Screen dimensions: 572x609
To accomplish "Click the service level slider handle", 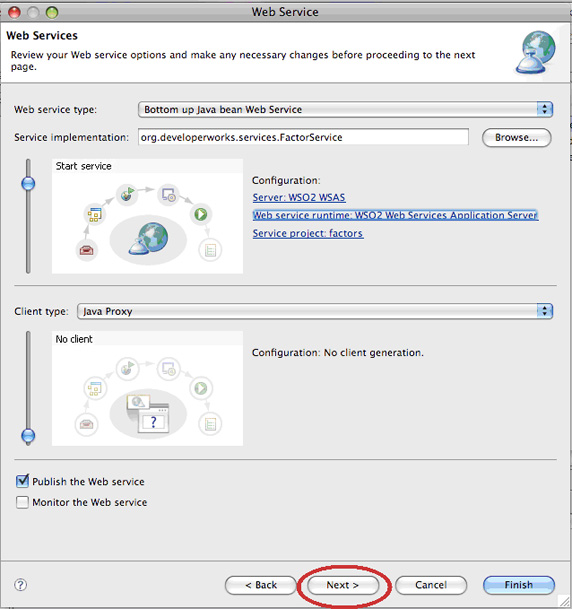I will [x=28, y=183].
